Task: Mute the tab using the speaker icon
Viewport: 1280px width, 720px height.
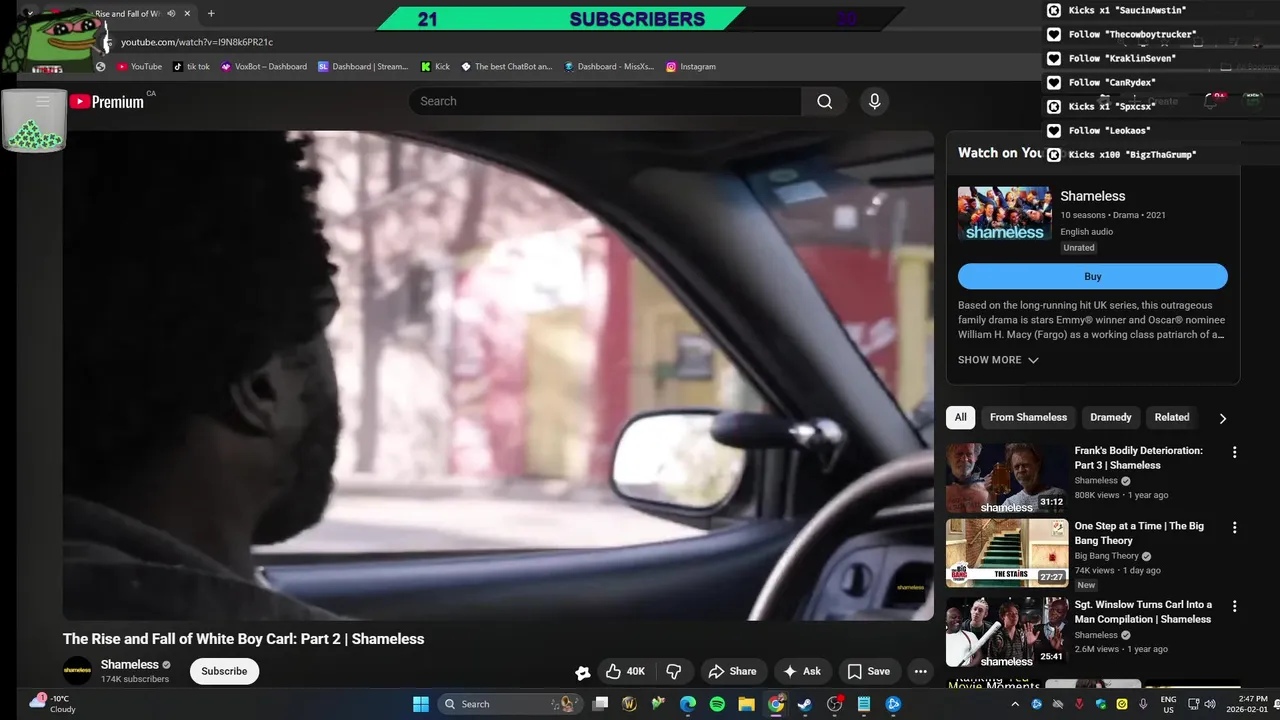Action: click(171, 14)
